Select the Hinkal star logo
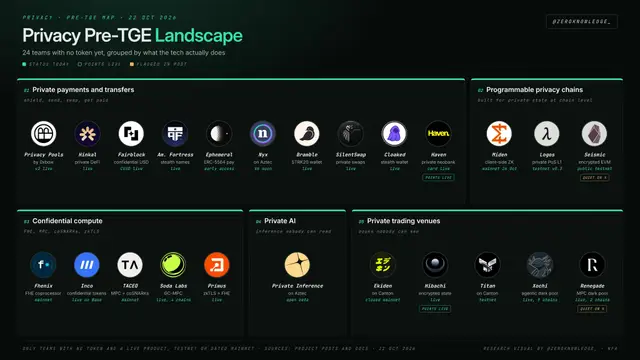The height and width of the screenshot is (360, 640). click(87, 133)
